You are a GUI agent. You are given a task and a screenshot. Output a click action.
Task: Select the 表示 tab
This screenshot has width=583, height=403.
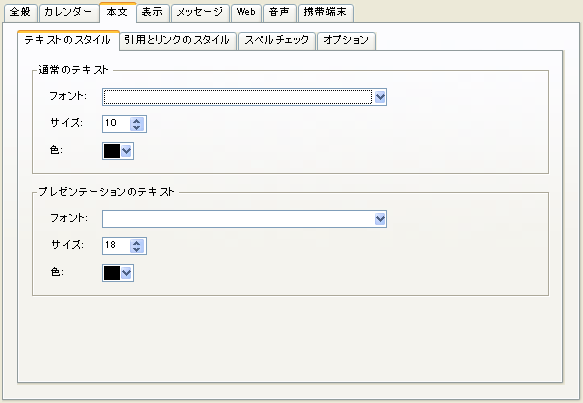(152, 12)
